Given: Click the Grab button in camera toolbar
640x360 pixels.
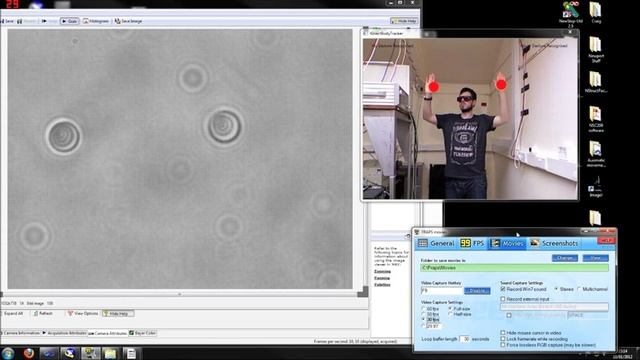Looking at the screenshot, I should (x=69, y=21).
